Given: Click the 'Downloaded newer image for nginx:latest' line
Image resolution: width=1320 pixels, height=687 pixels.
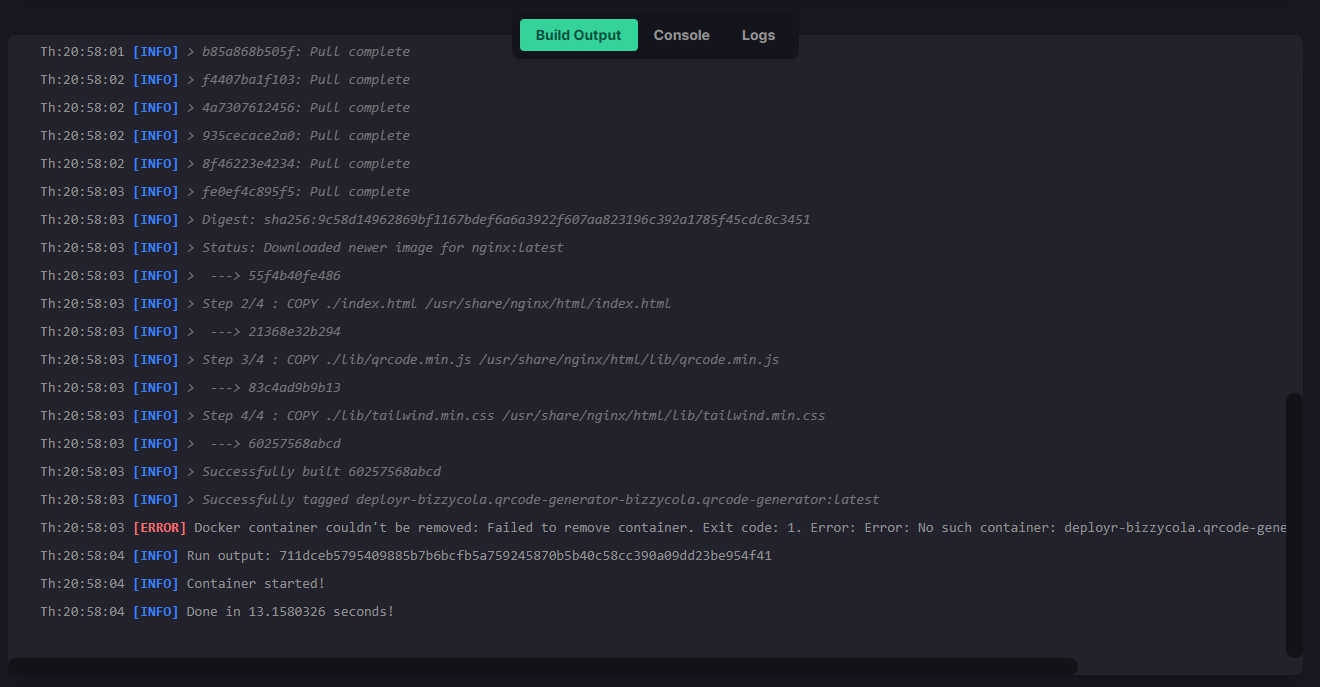Looking at the screenshot, I should pos(382,247).
